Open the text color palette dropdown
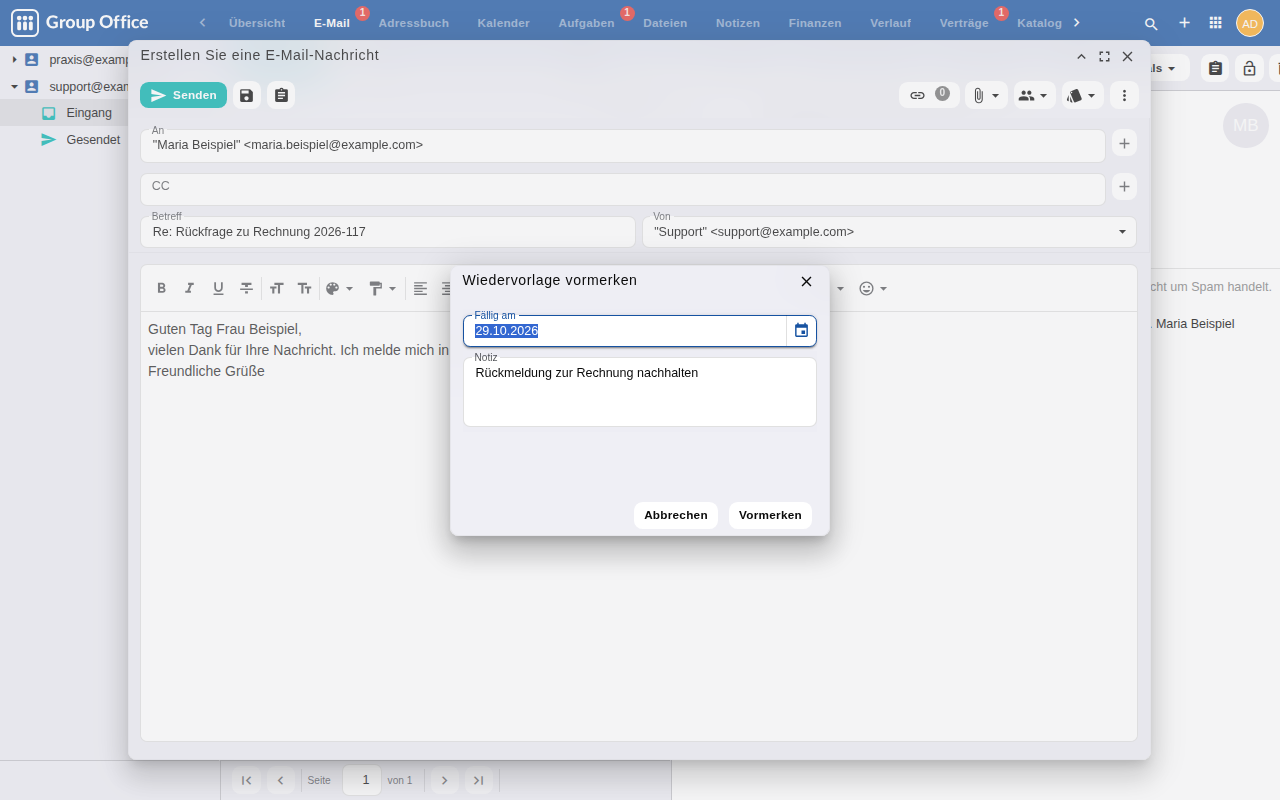Screen dimensions: 1280x800 pos(339,288)
